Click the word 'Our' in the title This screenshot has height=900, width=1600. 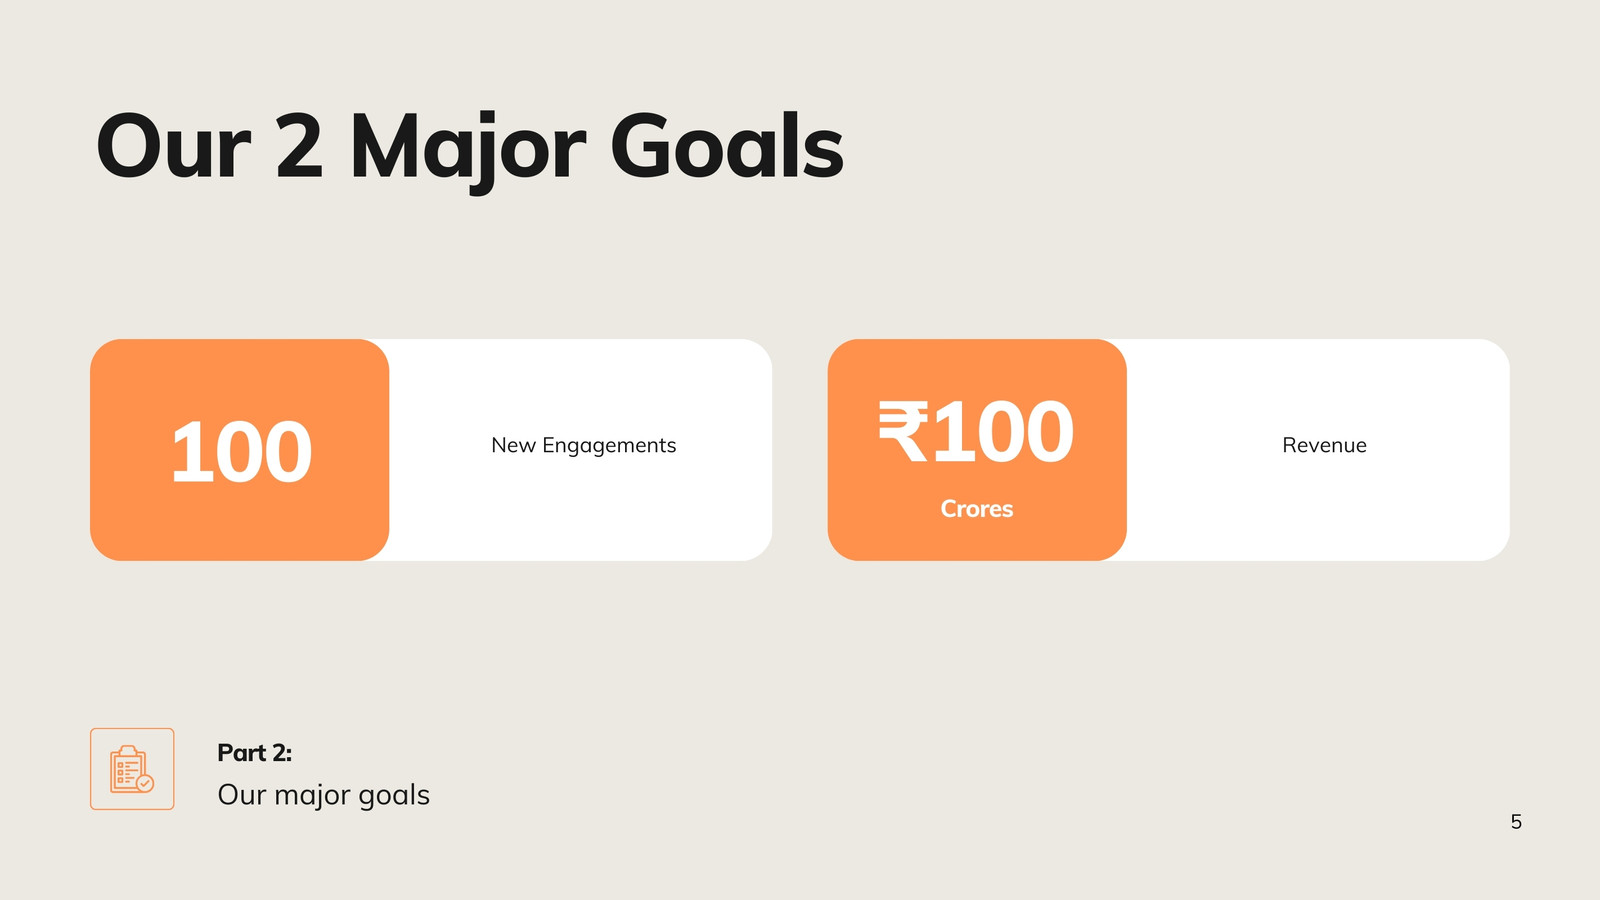[172, 148]
